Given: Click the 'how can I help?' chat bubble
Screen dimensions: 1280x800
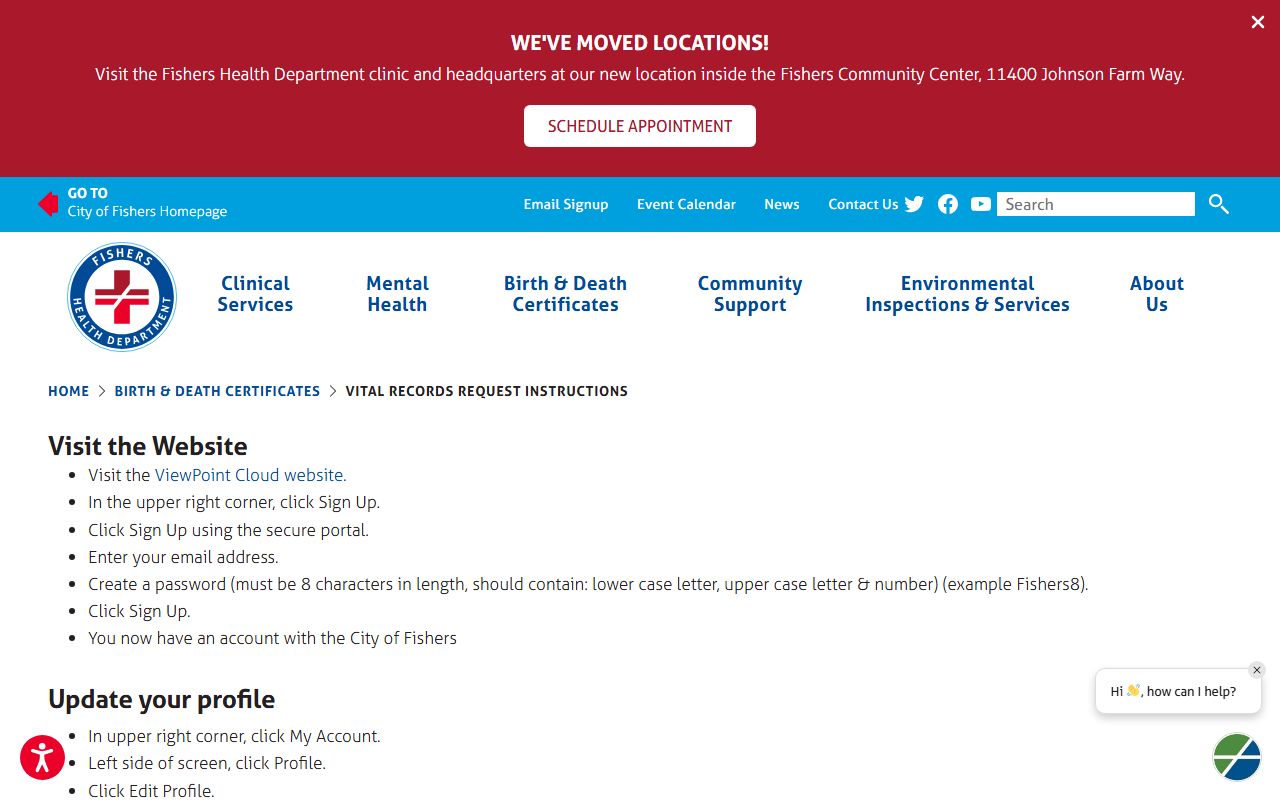Looking at the screenshot, I should point(1178,691).
